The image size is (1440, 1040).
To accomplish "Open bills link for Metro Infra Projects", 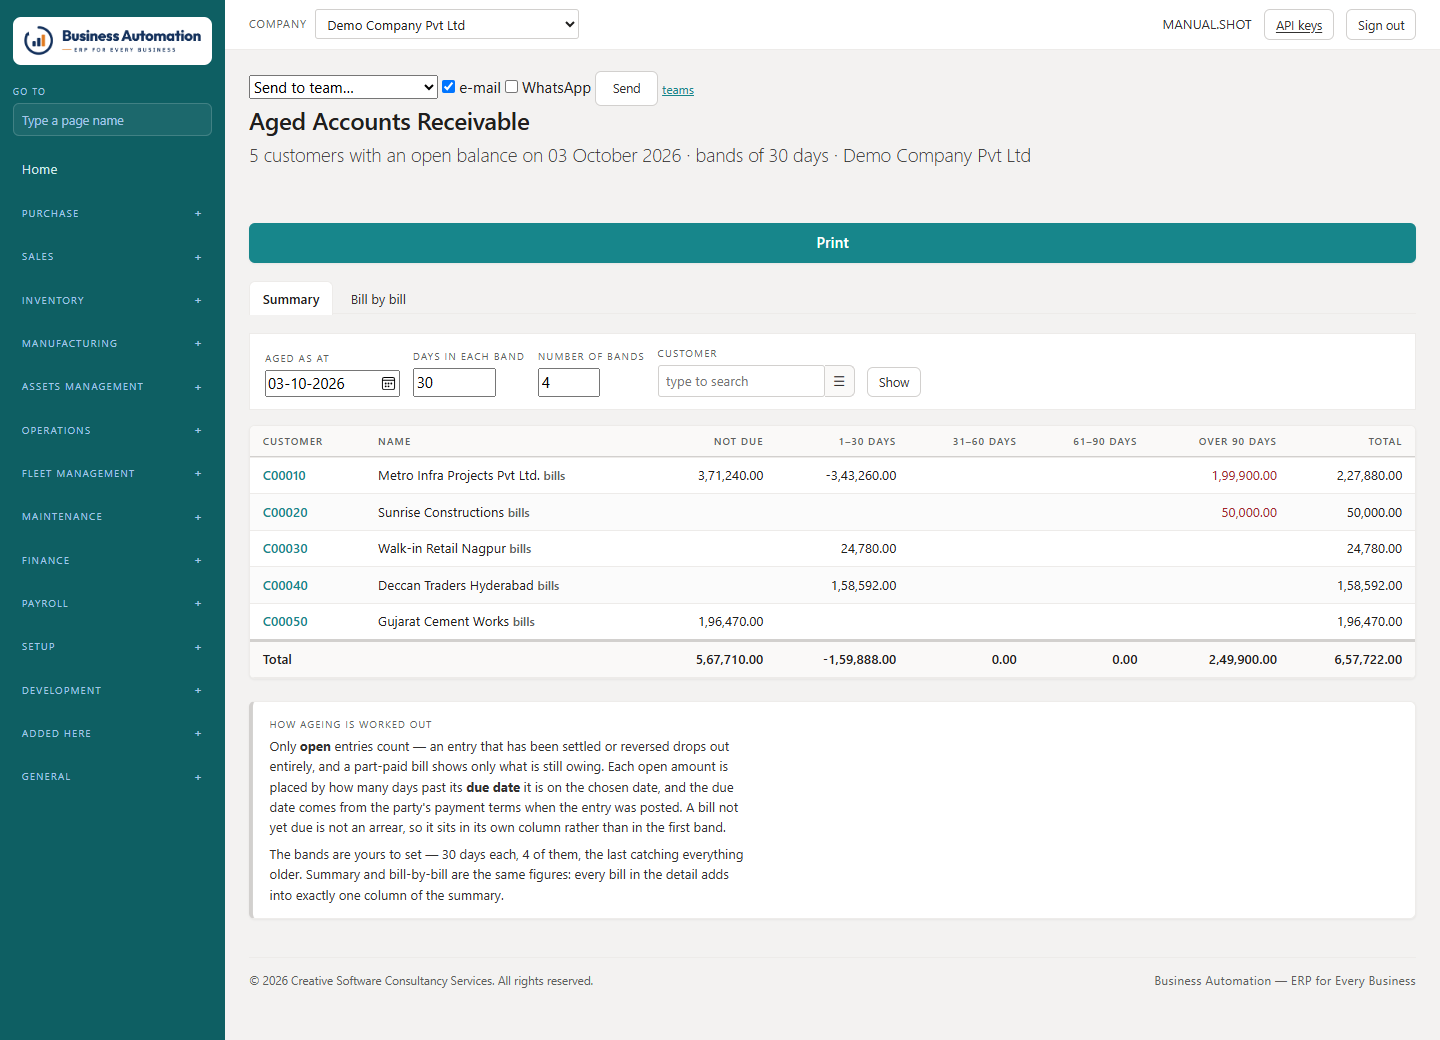I will (554, 476).
